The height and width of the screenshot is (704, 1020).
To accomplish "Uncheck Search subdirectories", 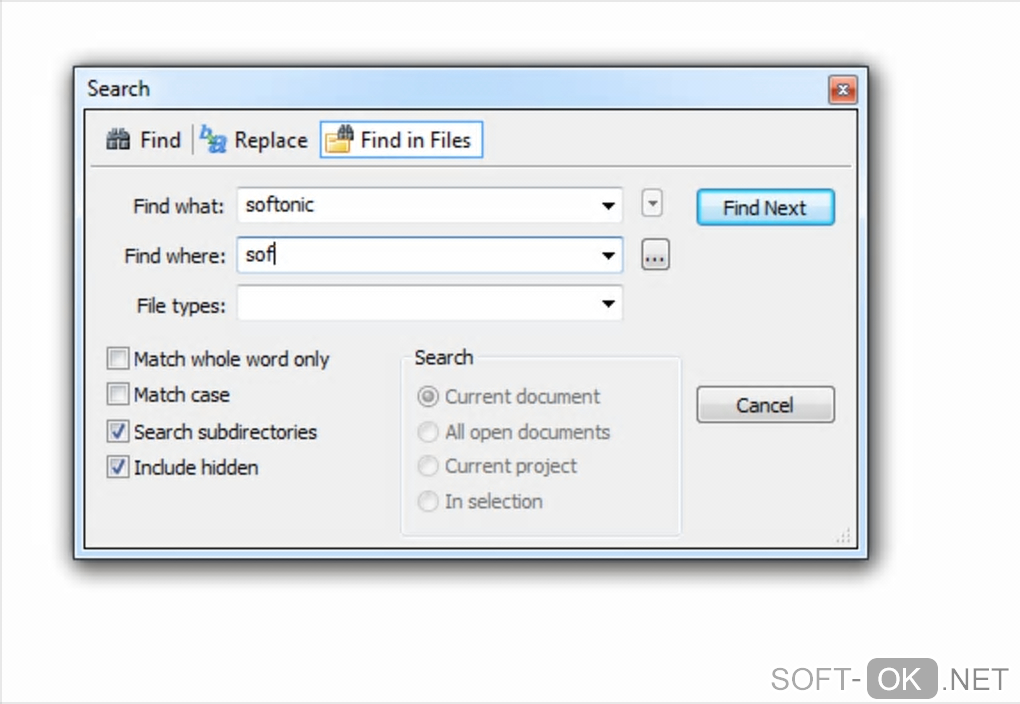I will pos(119,432).
